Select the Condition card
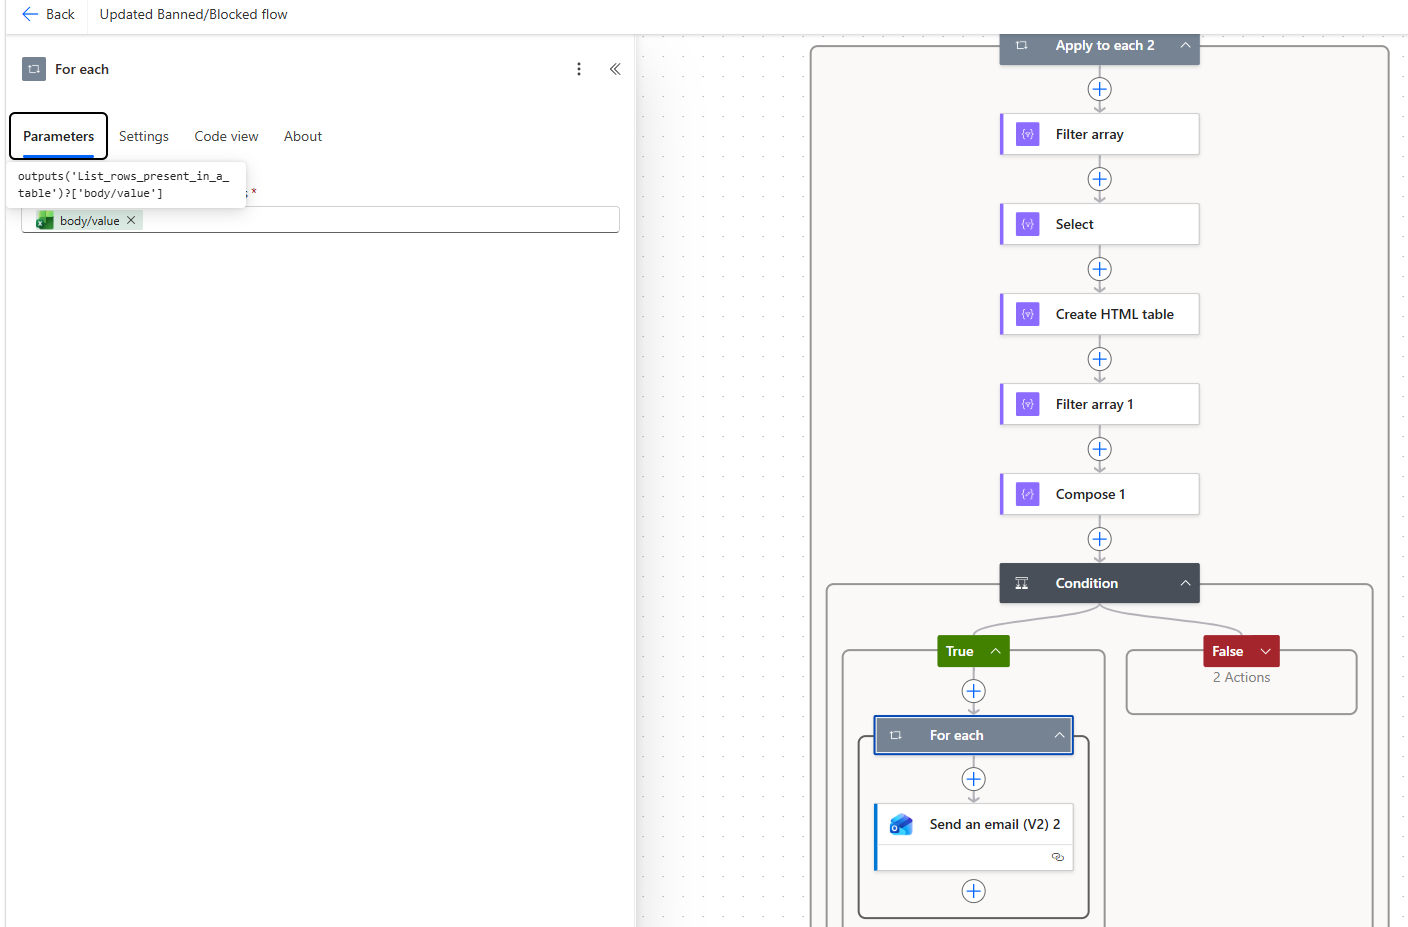The height and width of the screenshot is (927, 1408). coord(1099,583)
